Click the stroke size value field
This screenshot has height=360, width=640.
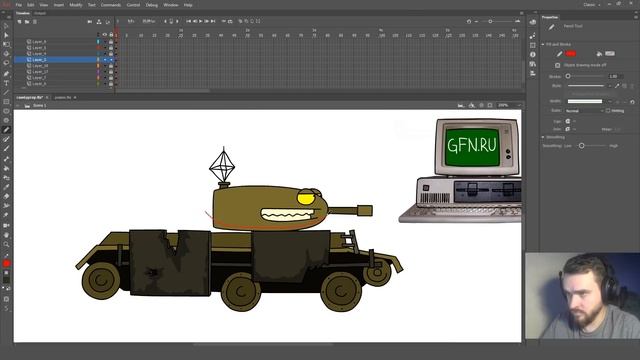pos(615,76)
